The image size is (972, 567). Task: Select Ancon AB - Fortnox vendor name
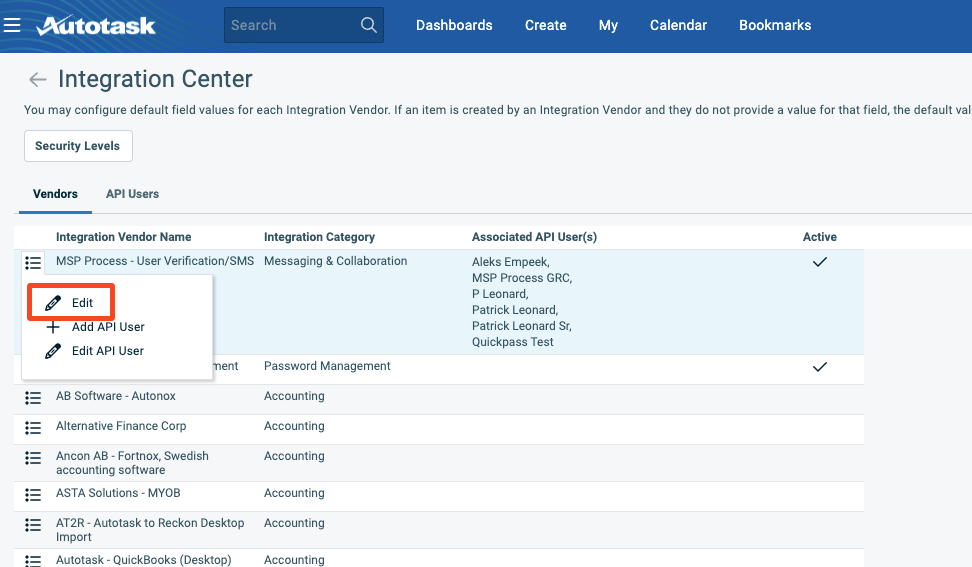click(132, 463)
